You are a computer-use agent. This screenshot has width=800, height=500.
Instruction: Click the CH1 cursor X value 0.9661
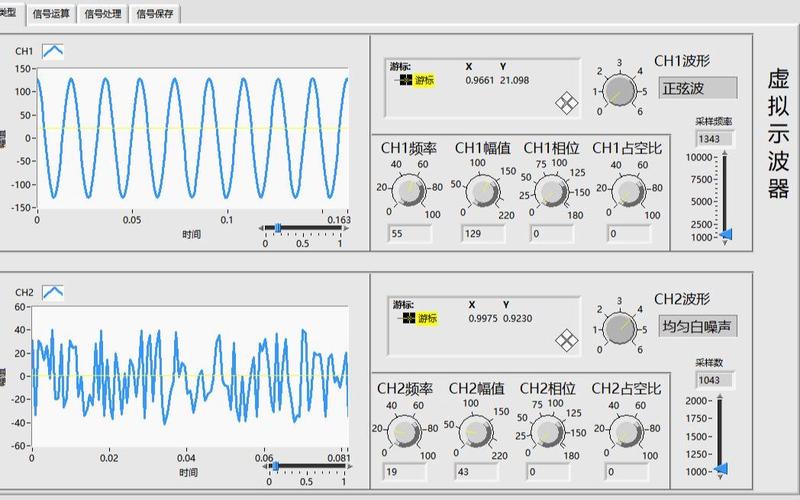tap(480, 80)
